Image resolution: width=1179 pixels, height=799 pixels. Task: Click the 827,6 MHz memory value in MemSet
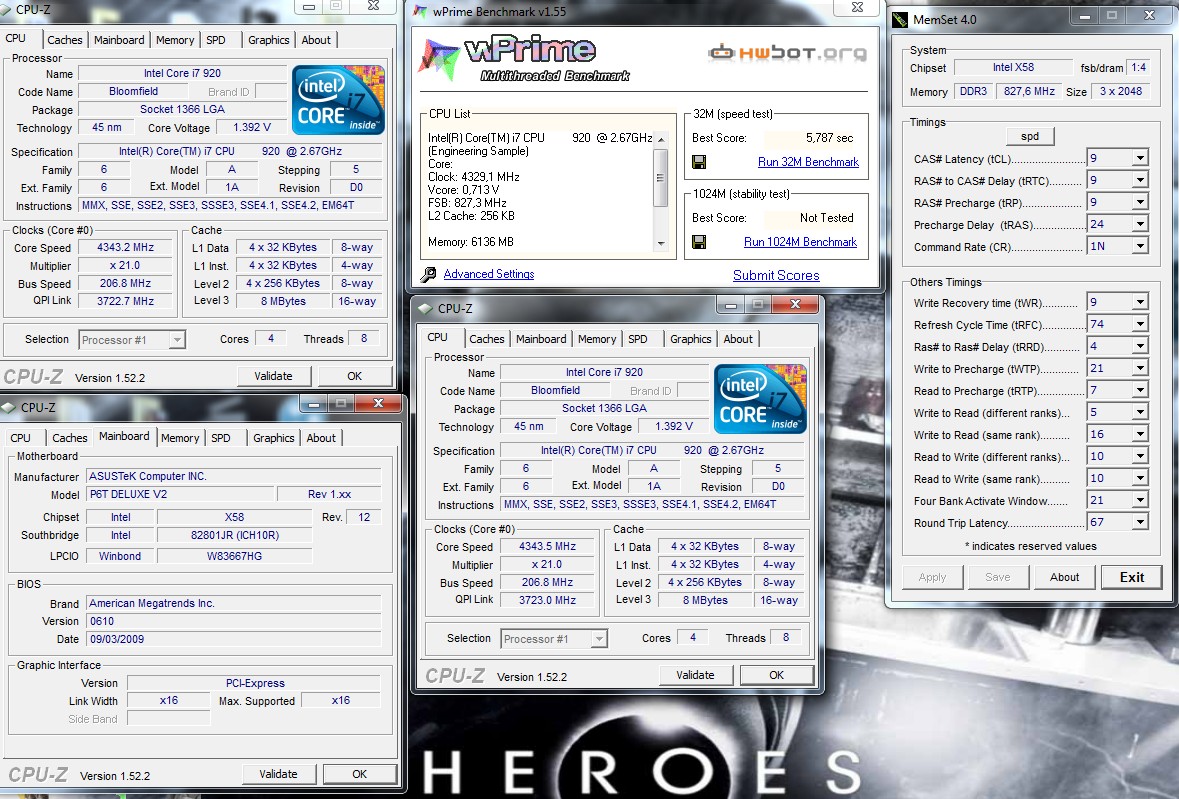click(1029, 91)
